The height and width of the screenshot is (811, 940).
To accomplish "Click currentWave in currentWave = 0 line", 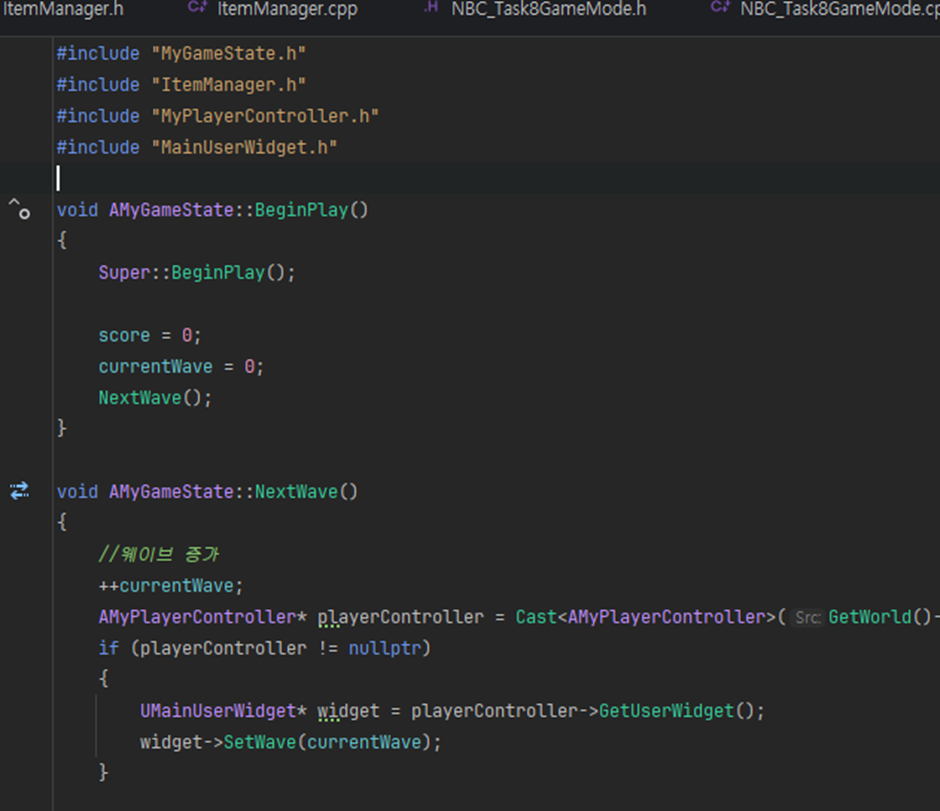I will (x=155, y=366).
